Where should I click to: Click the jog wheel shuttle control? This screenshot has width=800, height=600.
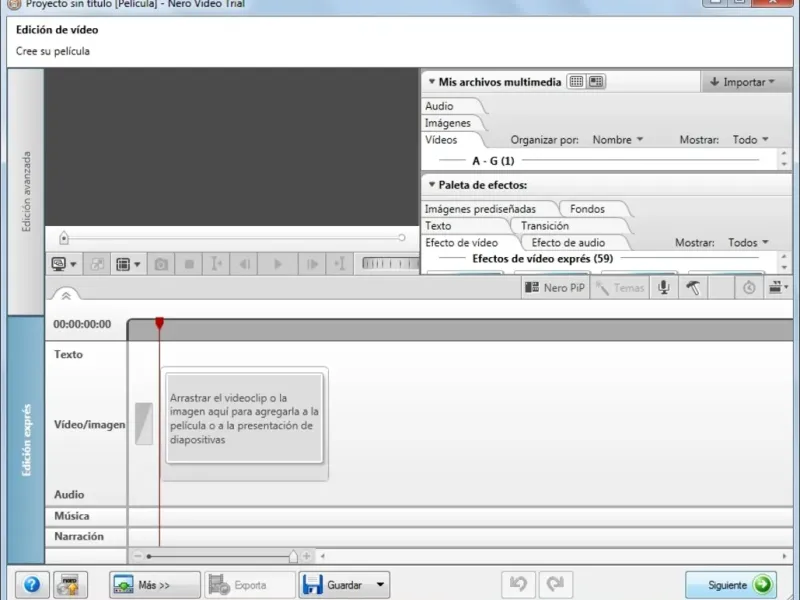click(390, 264)
